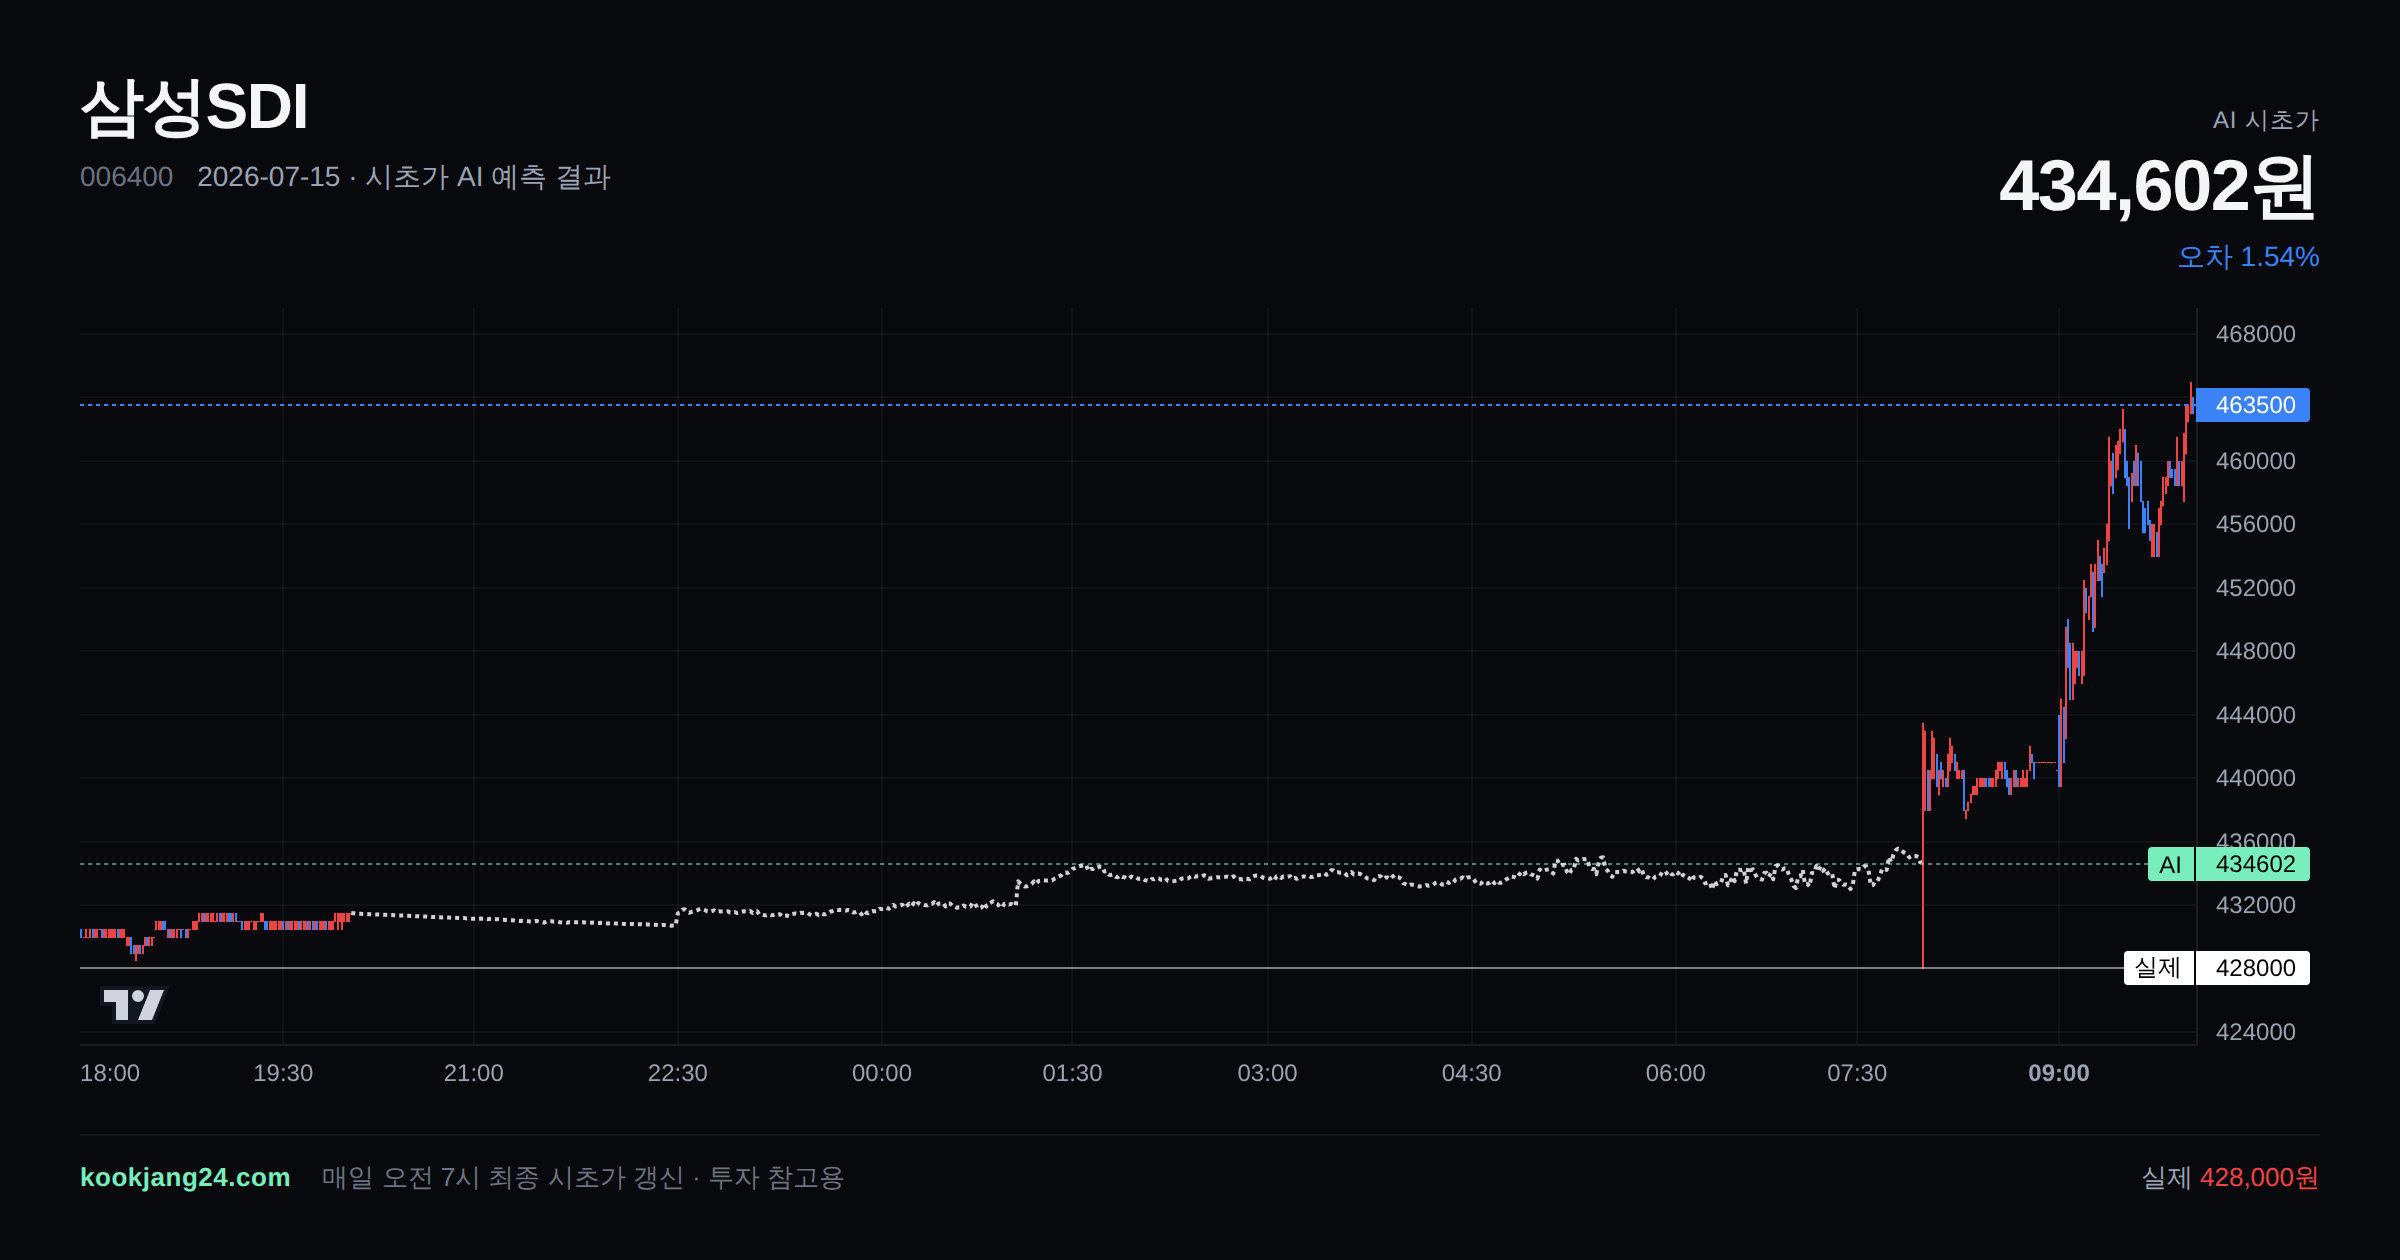Click the 444000 price axis label
The height and width of the screenshot is (1260, 2400).
[x=2255, y=715]
